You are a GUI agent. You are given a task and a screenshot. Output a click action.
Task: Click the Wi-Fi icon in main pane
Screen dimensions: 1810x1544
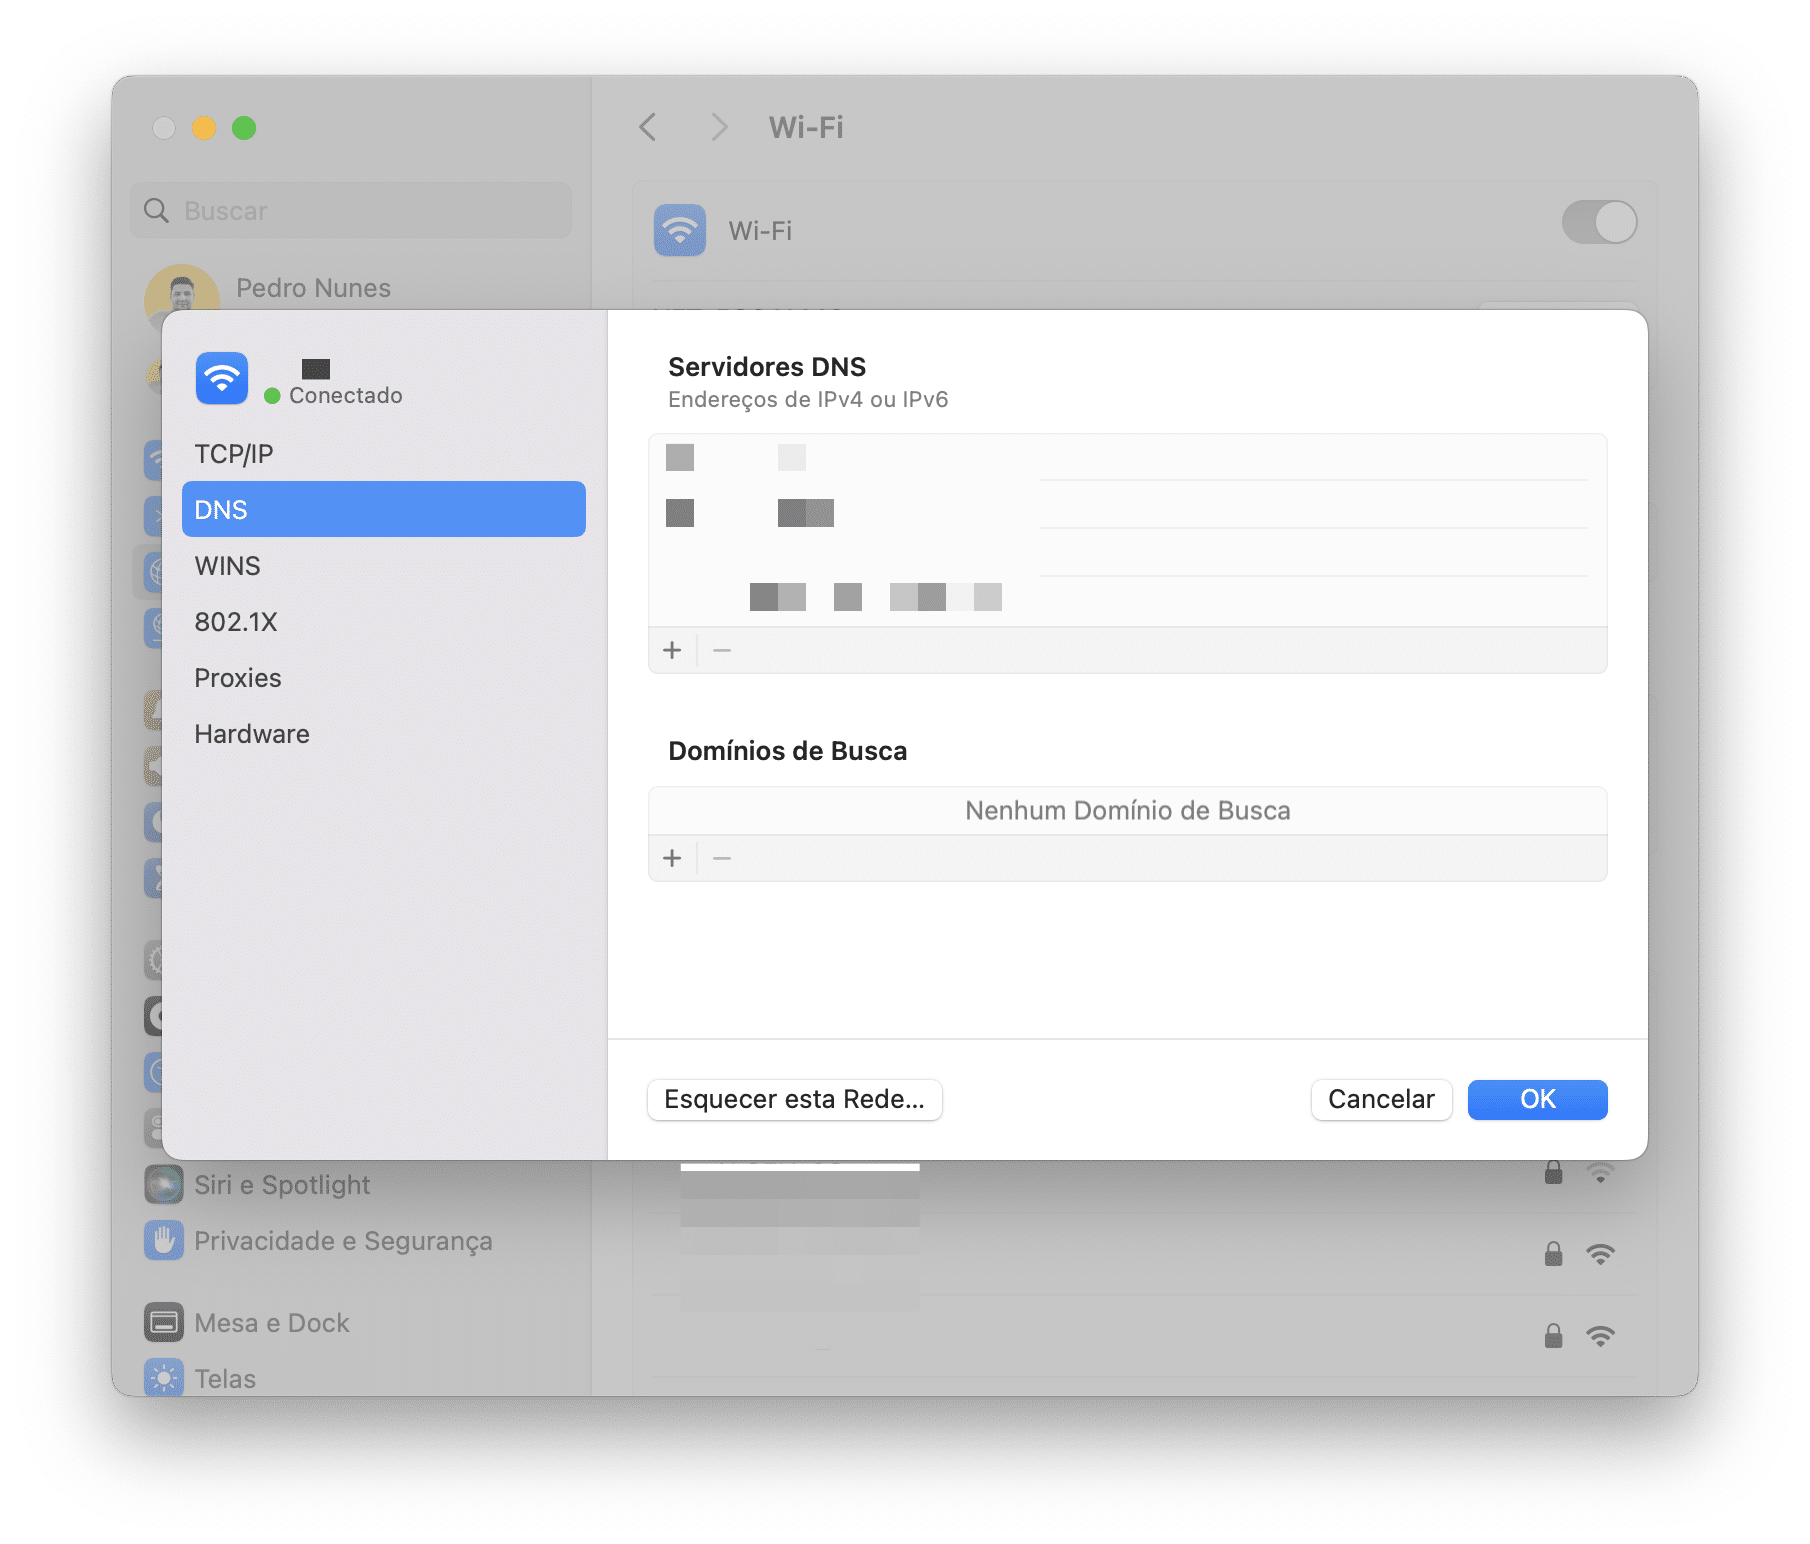(680, 231)
